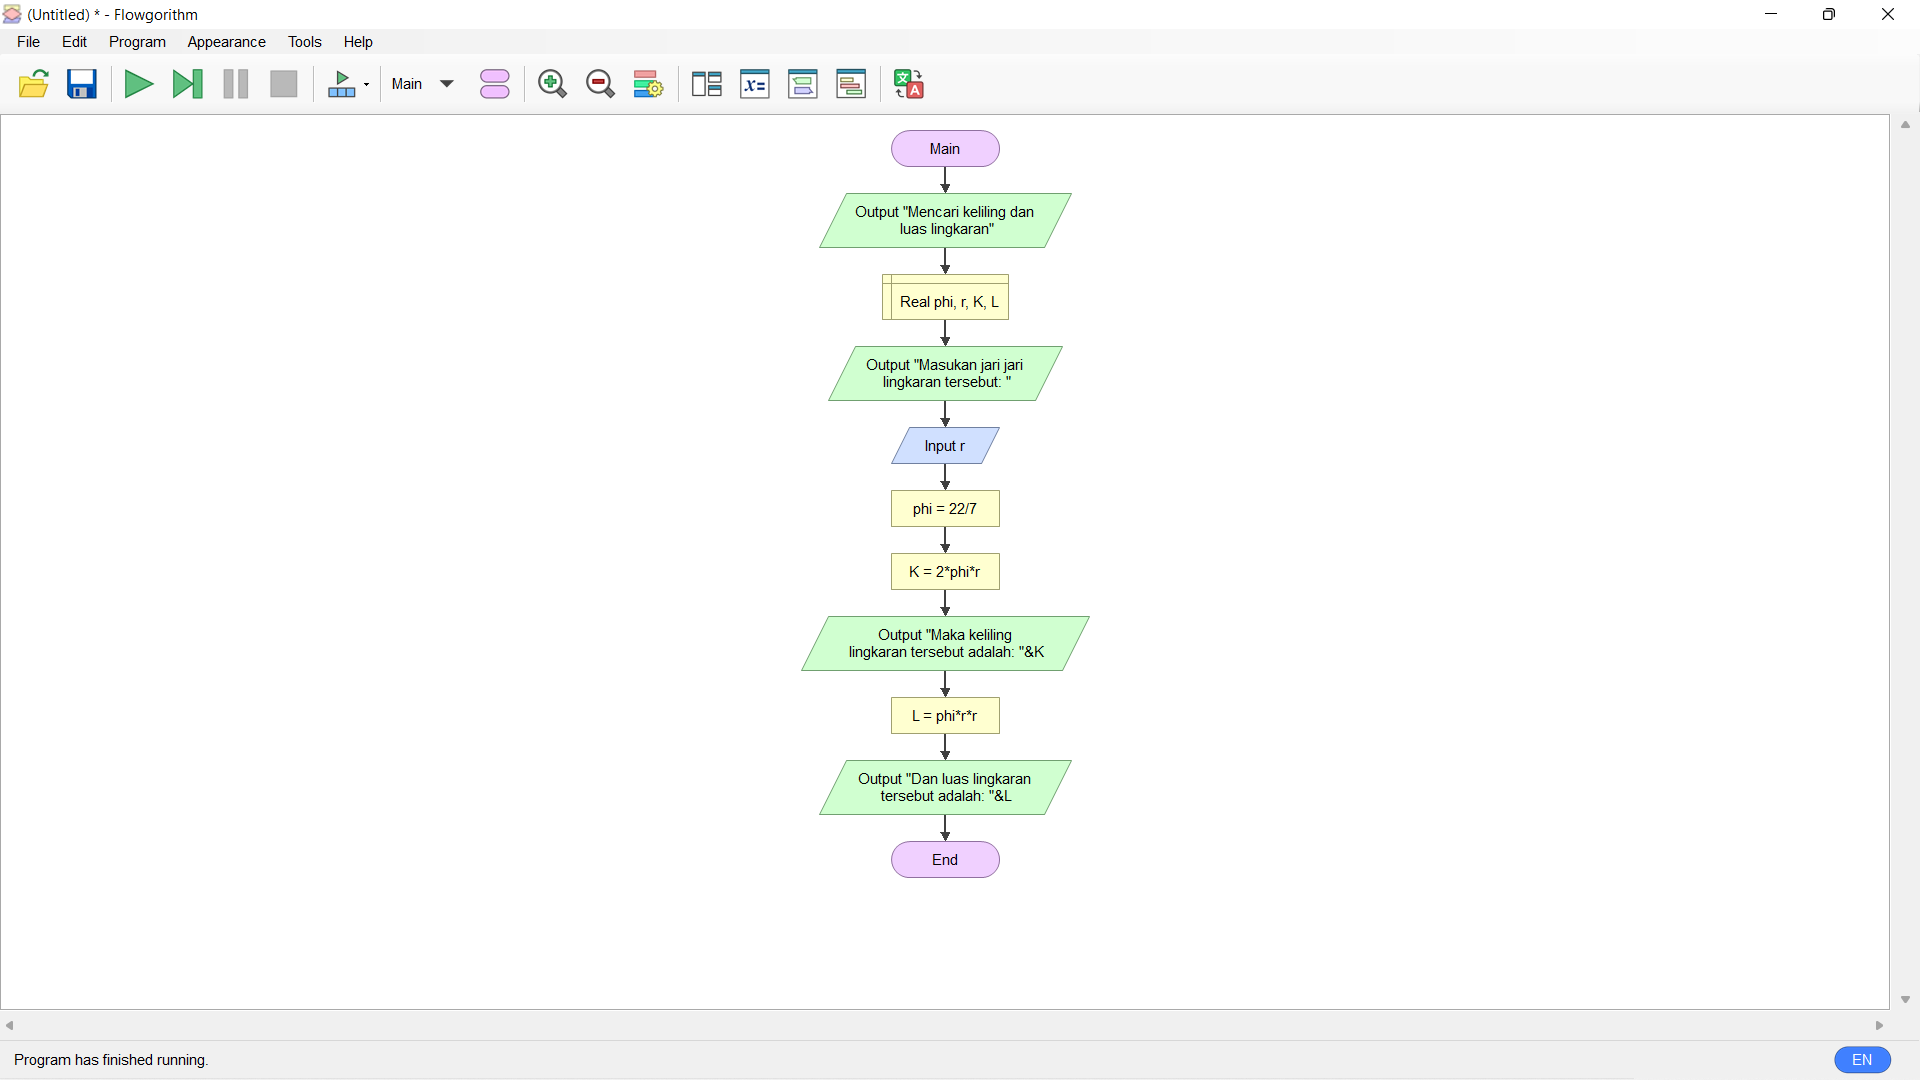Change the window layout icon

(x=707, y=84)
